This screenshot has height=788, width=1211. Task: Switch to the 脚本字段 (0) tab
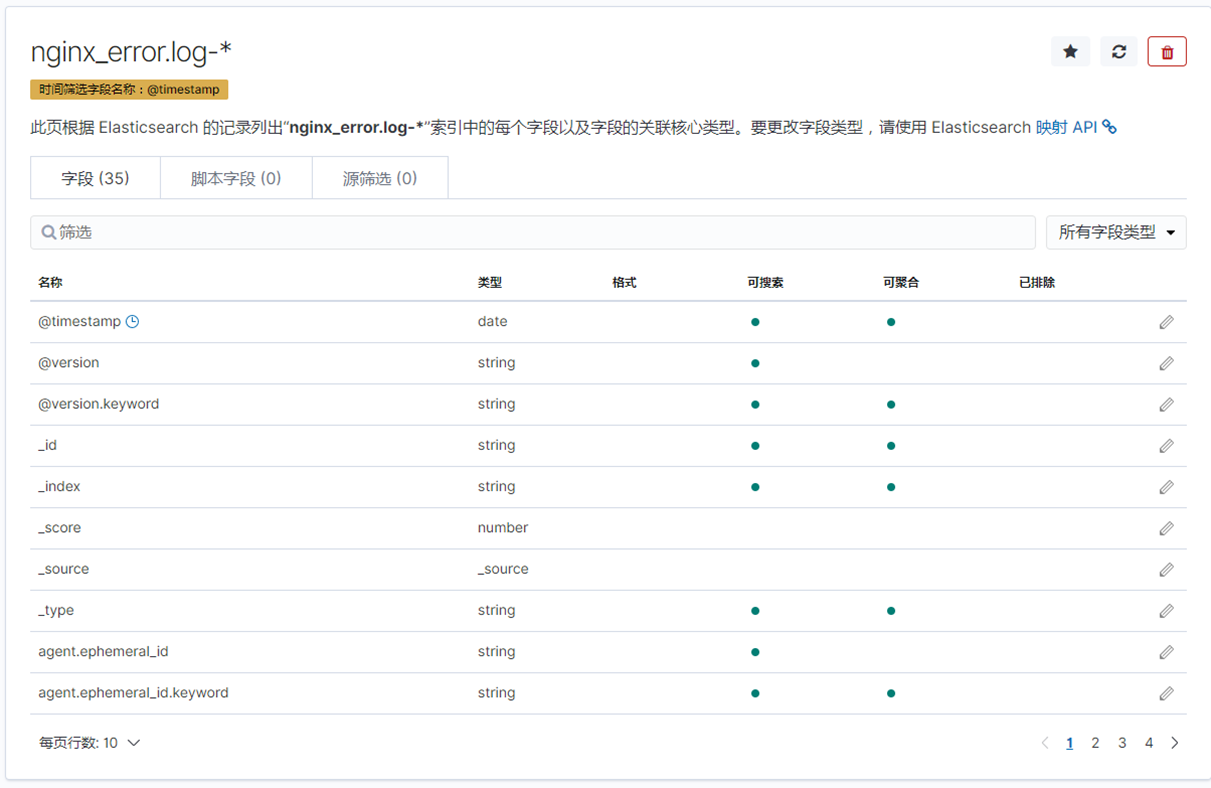click(x=236, y=178)
